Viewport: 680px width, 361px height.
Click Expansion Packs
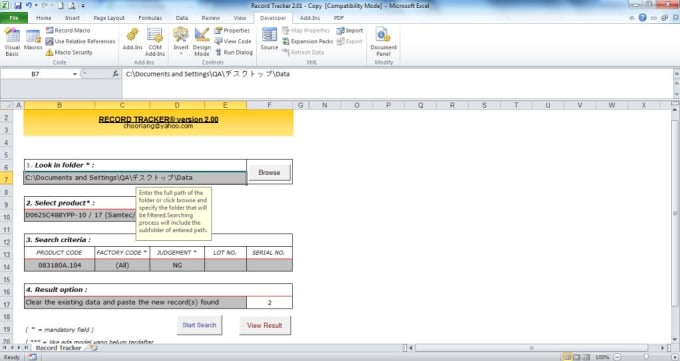tap(307, 41)
